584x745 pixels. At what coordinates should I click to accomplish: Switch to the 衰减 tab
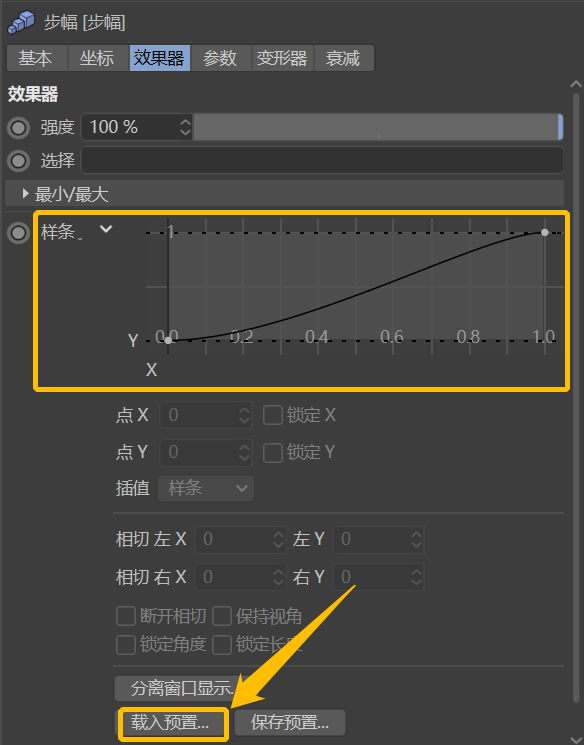click(x=344, y=58)
